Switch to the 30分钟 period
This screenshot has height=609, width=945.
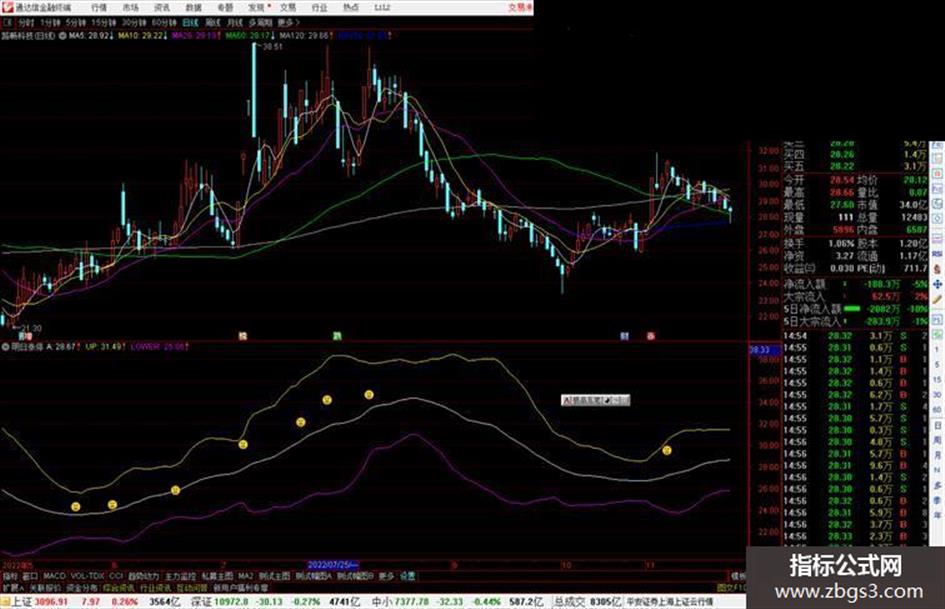tap(133, 22)
